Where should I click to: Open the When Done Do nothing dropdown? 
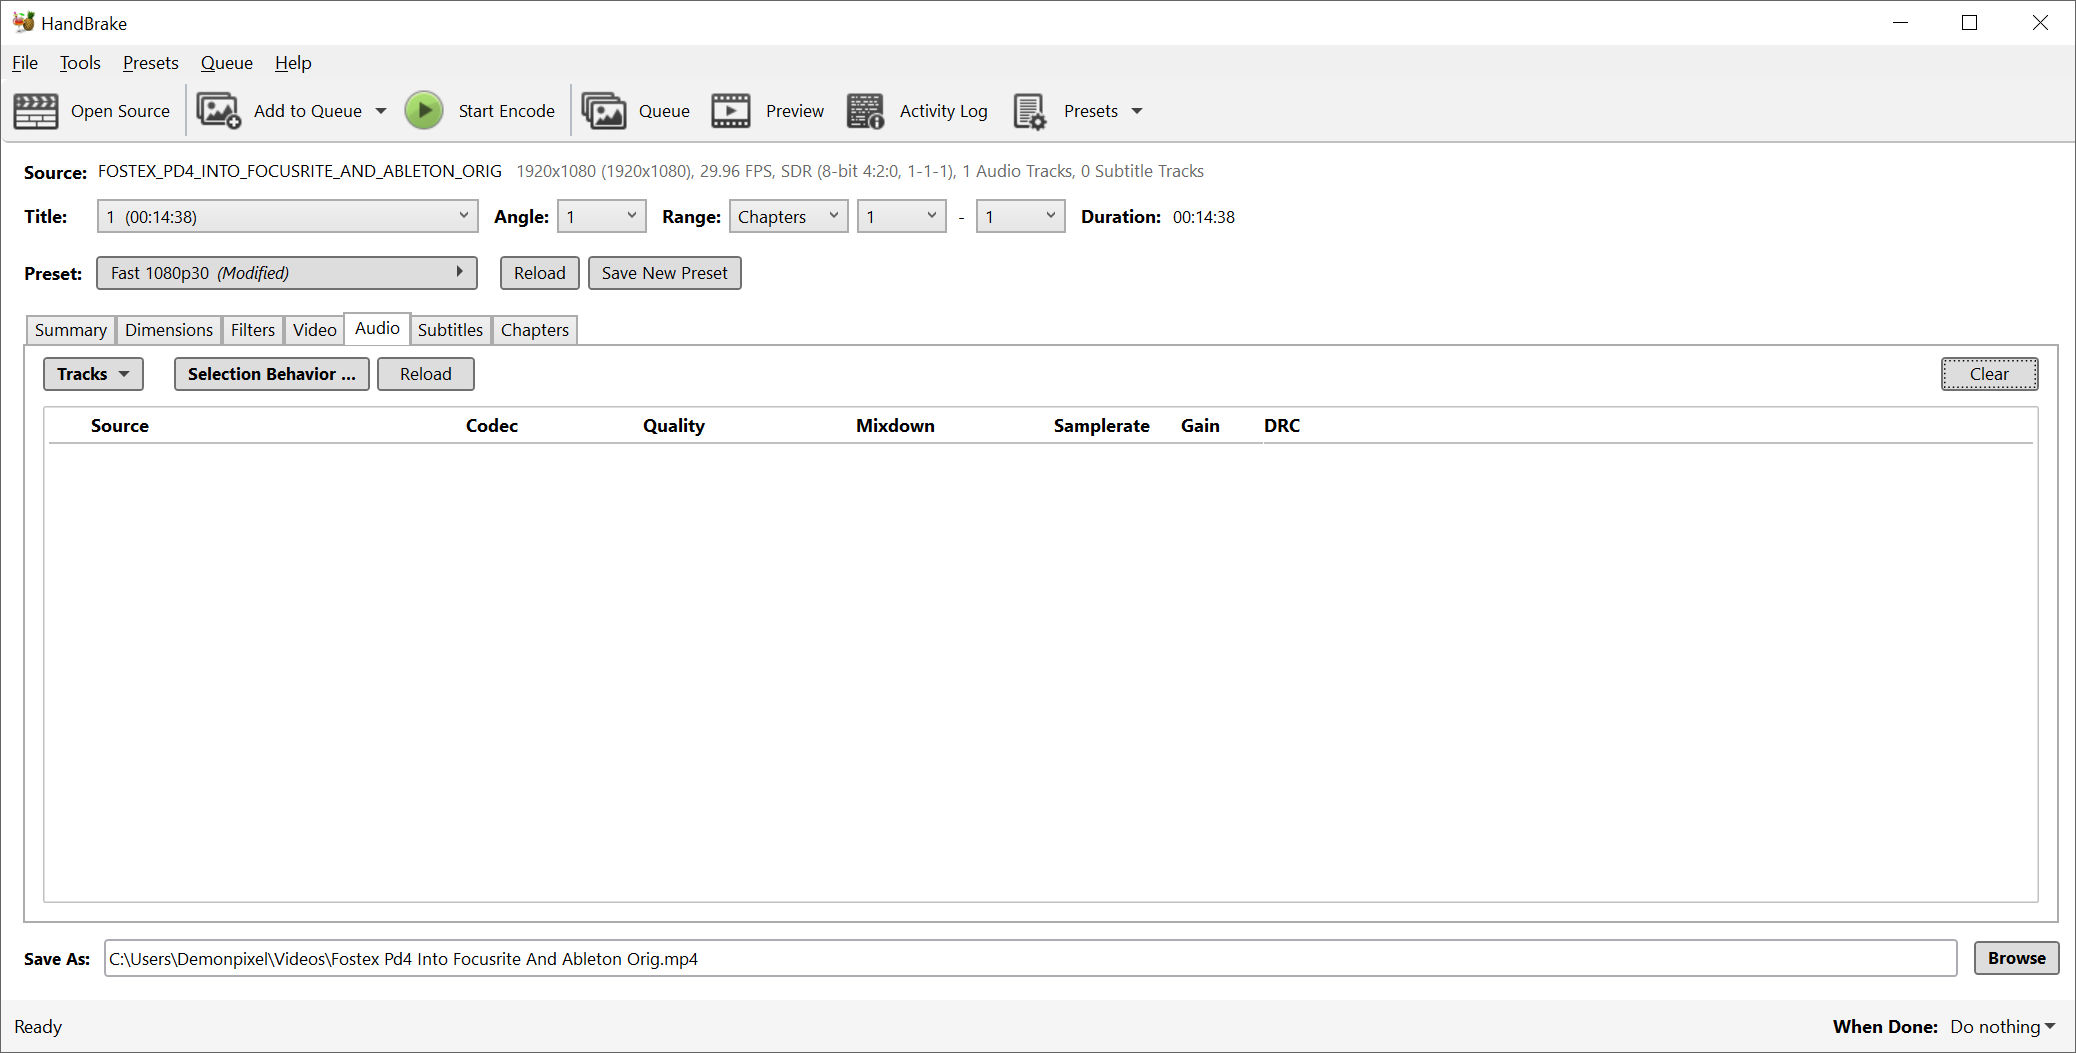click(2003, 1027)
